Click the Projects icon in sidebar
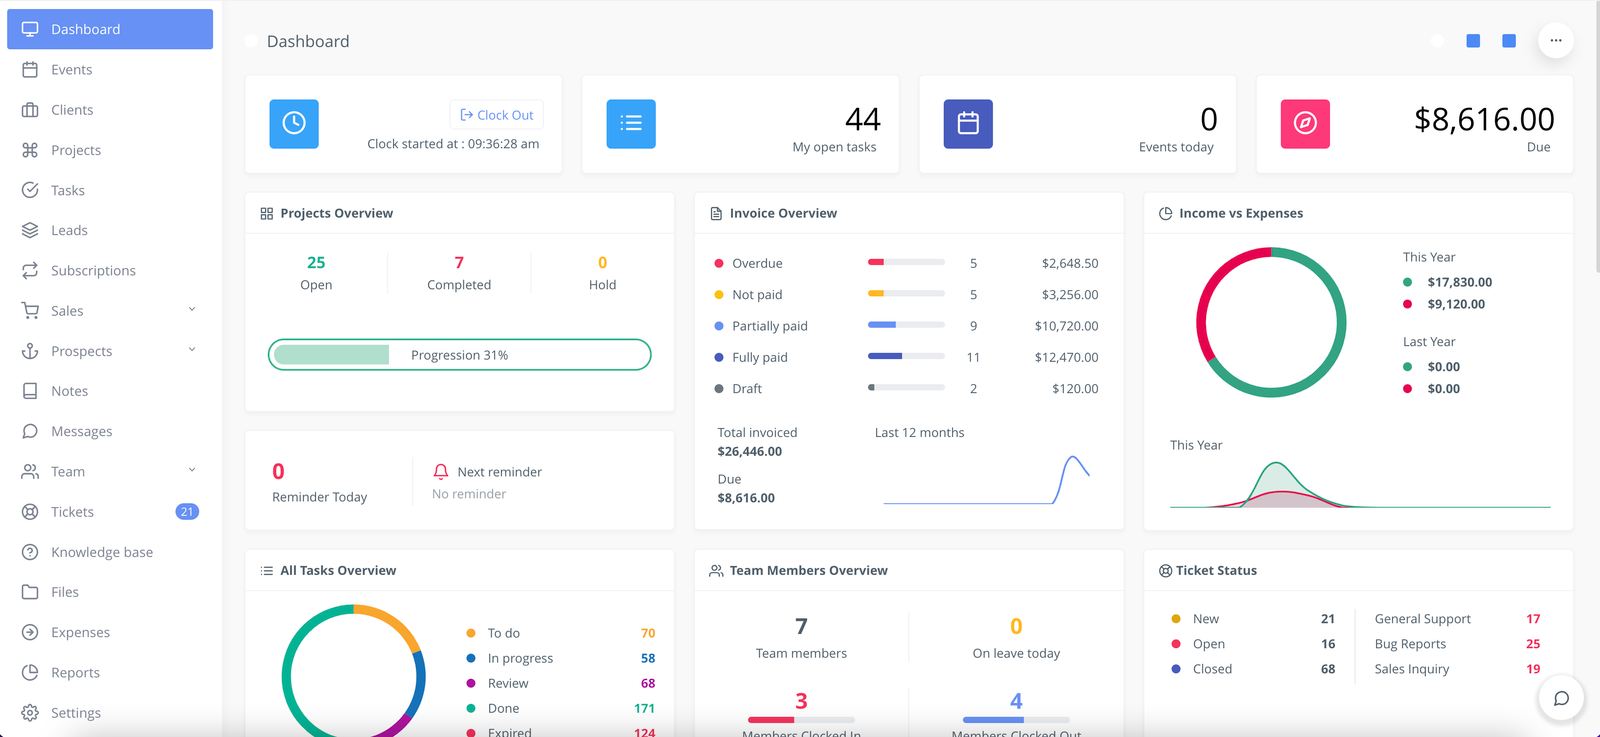1600x737 pixels. click(30, 150)
